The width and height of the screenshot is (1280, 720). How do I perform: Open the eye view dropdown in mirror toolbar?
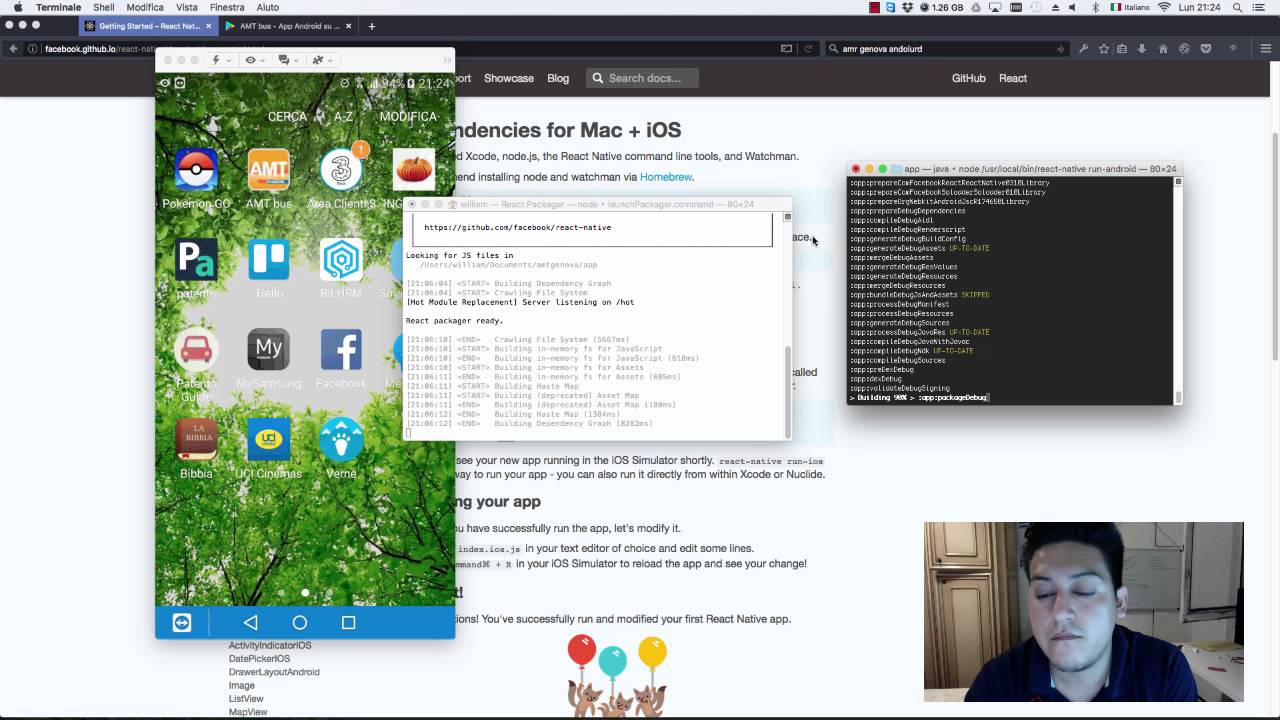(253, 60)
